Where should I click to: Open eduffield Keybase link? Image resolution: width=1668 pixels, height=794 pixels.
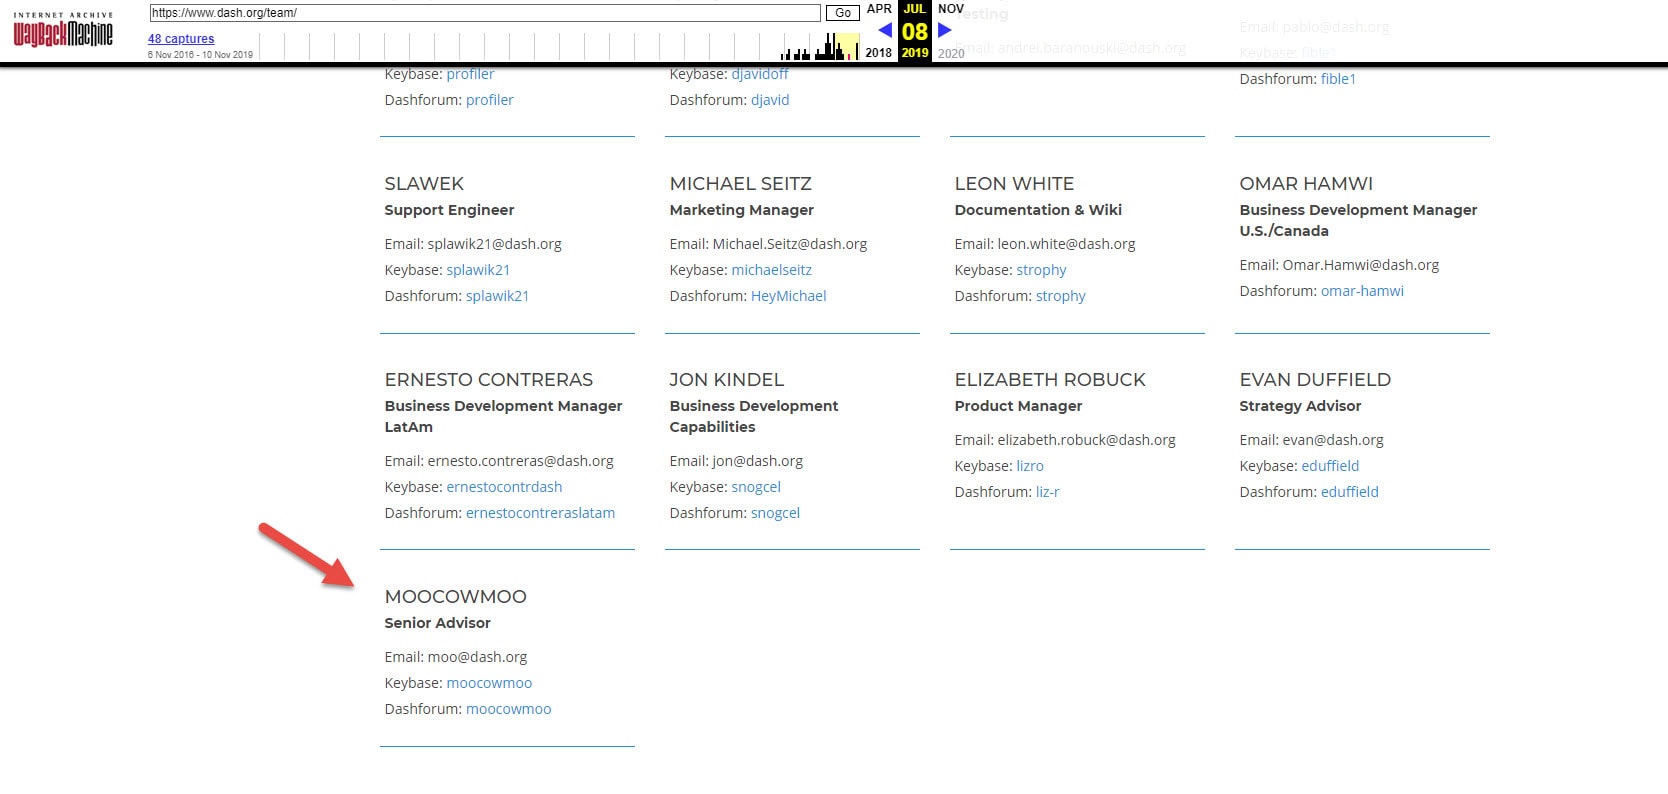1330,466
